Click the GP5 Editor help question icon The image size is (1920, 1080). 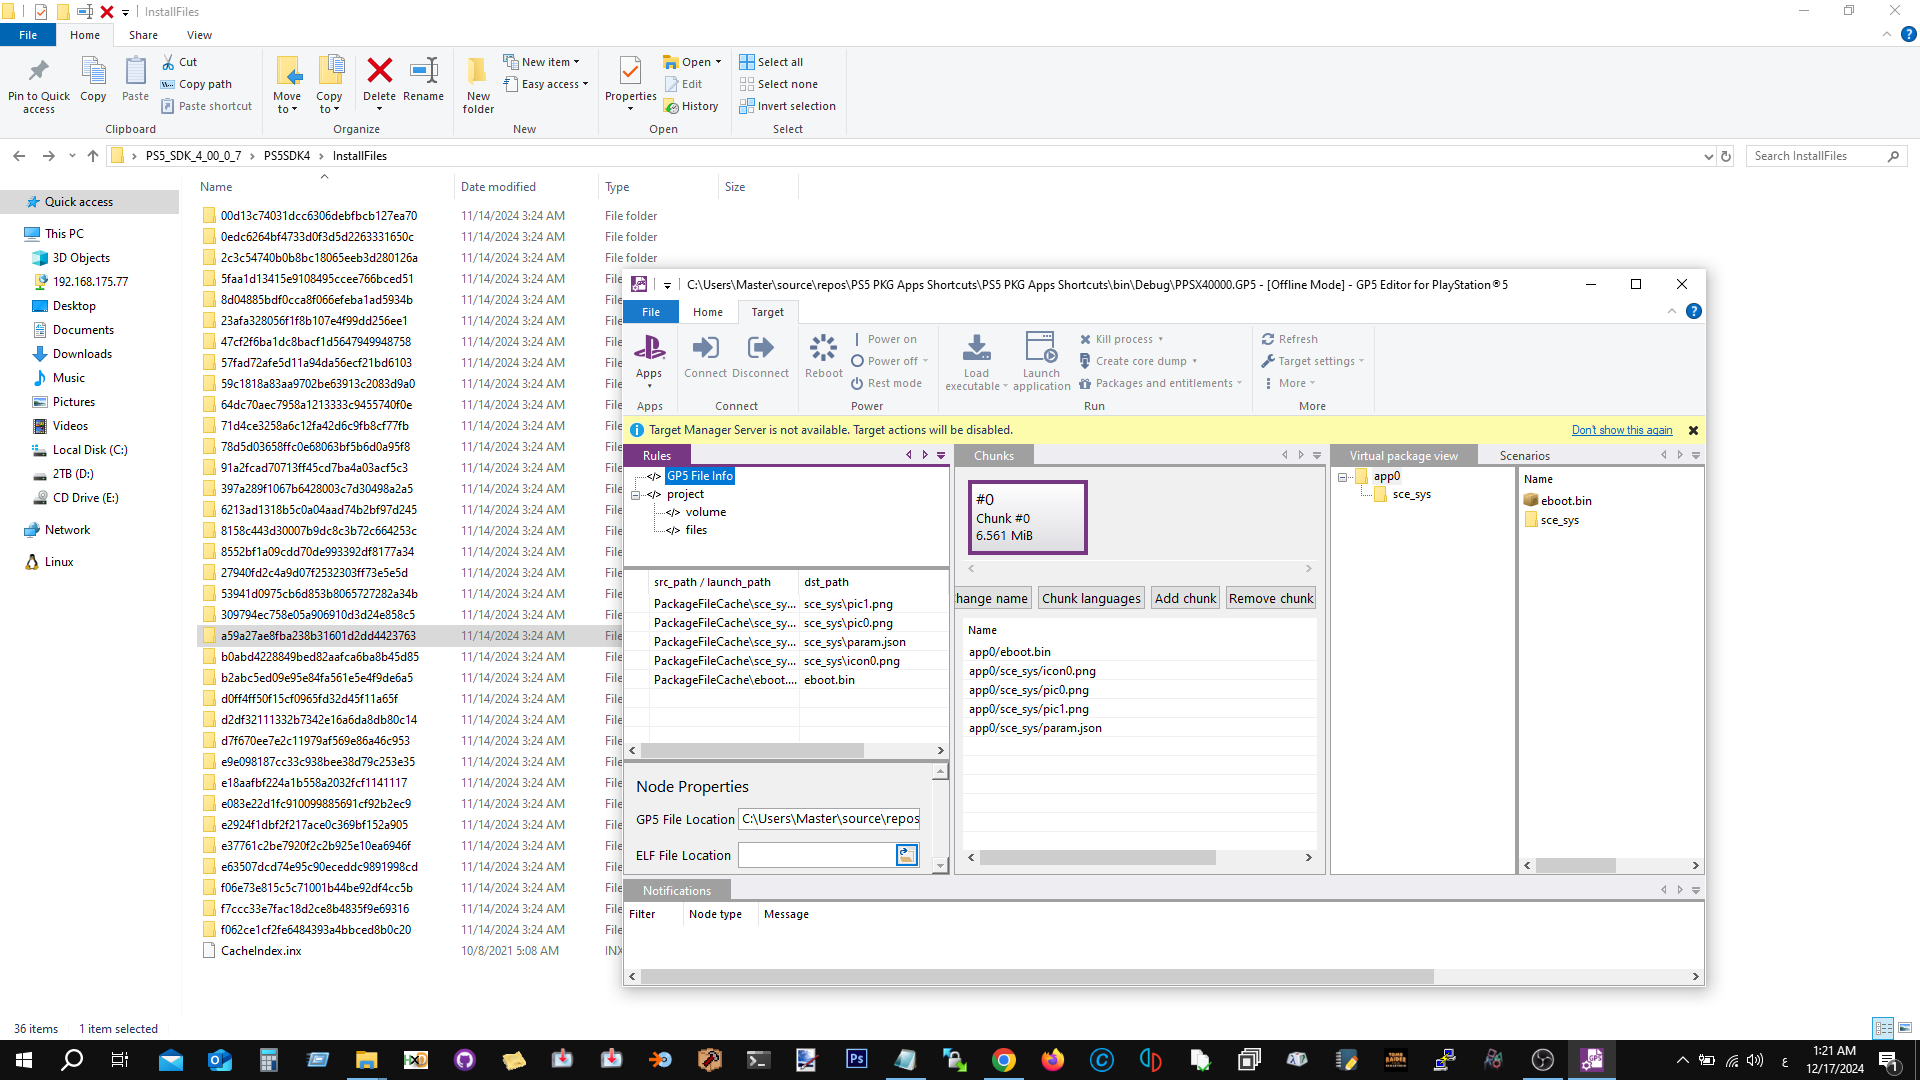[x=1693, y=311]
